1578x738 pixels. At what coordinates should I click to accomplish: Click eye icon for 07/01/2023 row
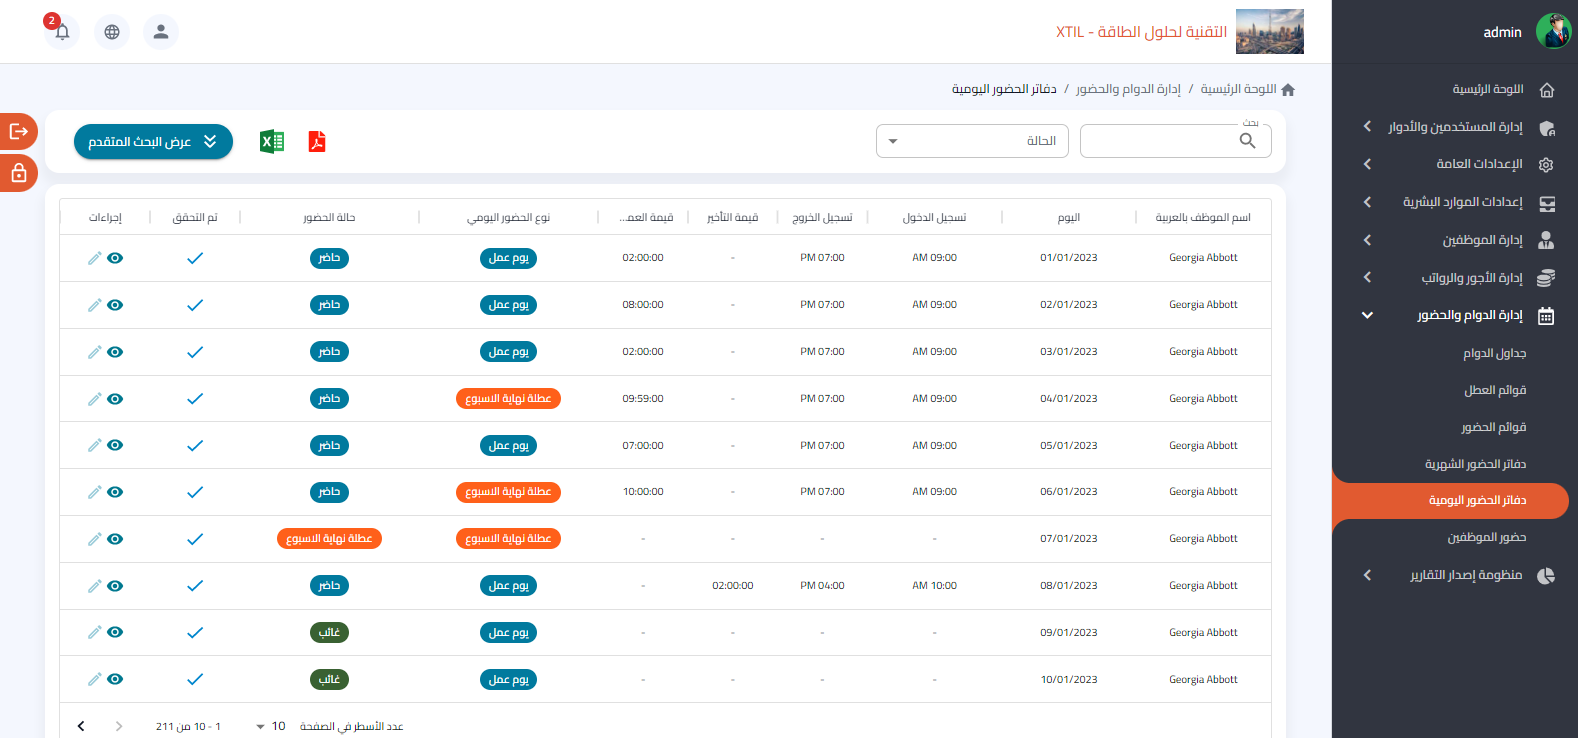coord(116,539)
